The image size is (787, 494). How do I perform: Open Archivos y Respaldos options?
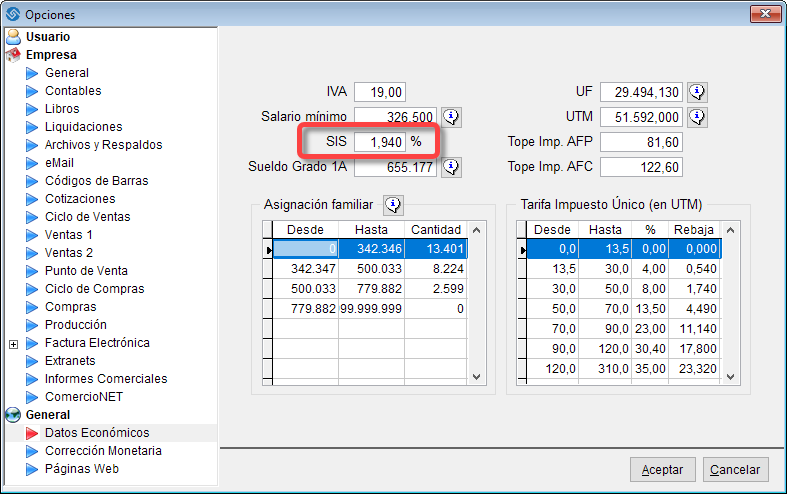coord(103,145)
